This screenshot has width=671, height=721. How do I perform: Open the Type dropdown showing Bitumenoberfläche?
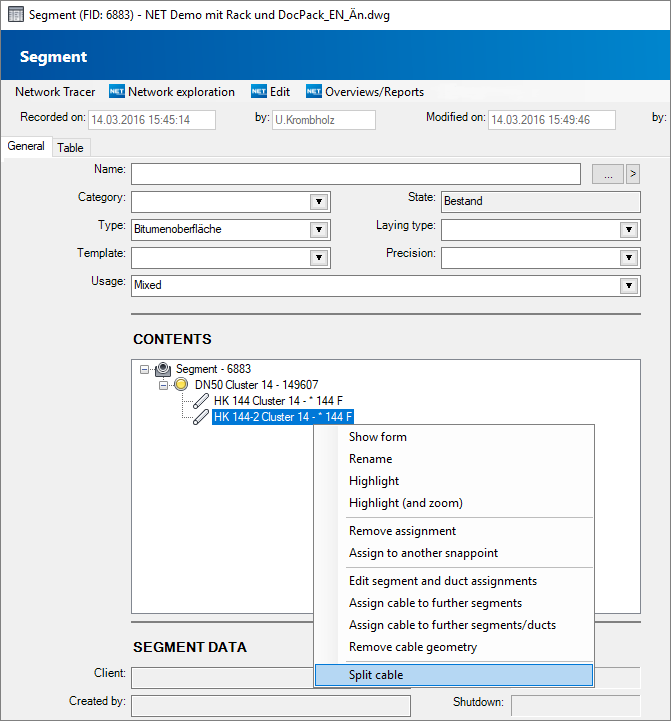pos(319,229)
